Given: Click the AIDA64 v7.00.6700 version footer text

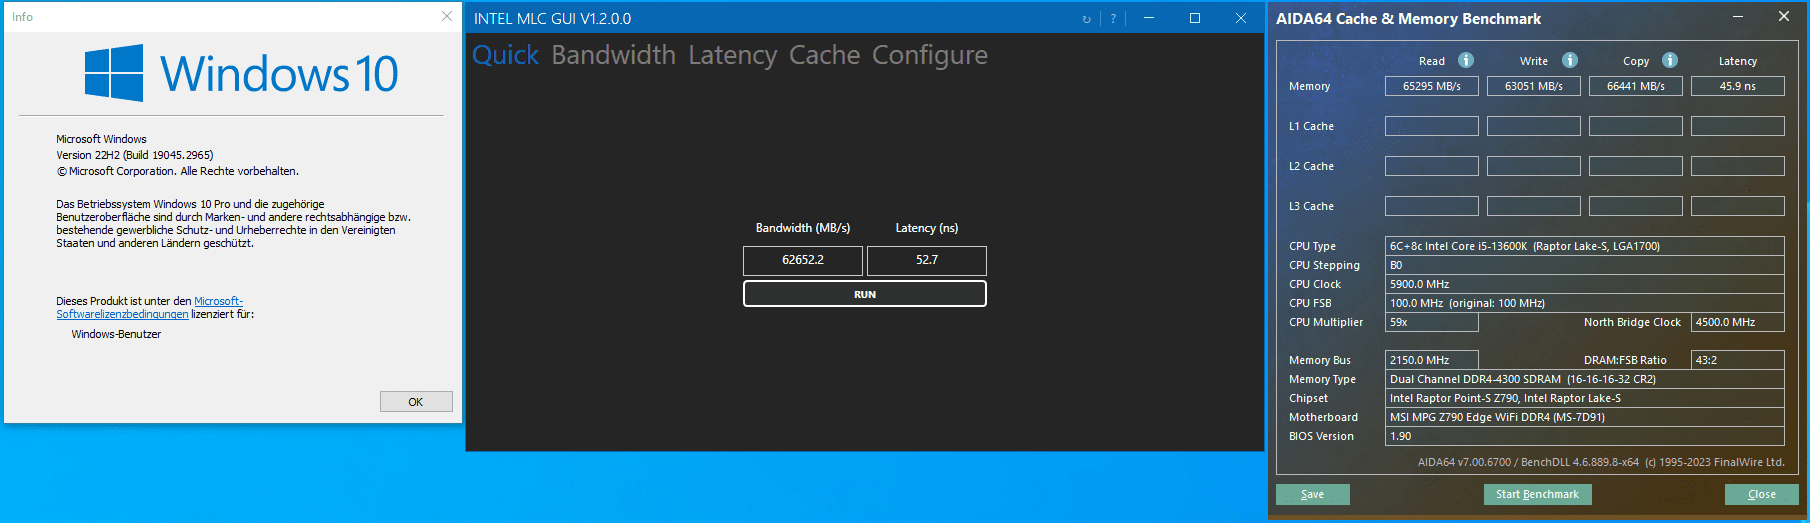Looking at the screenshot, I should [1601, 462].
